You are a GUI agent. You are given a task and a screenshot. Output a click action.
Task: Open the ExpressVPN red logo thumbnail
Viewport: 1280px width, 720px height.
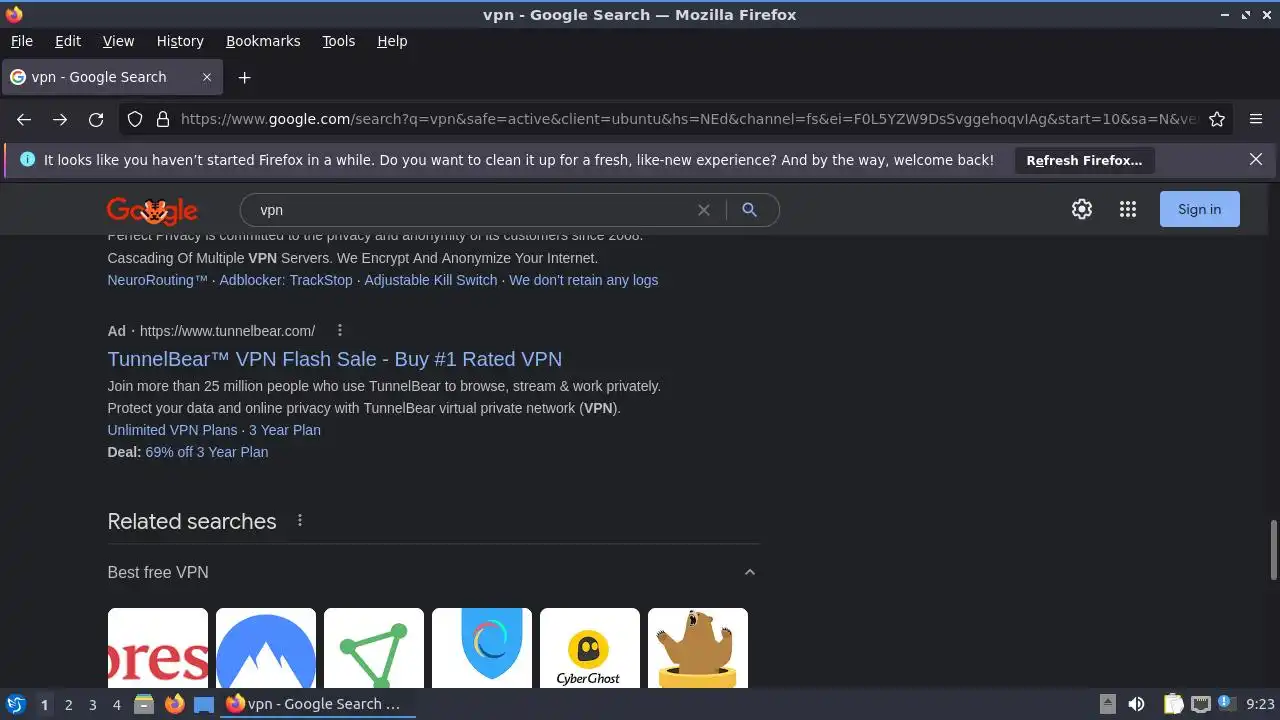[158, 647]
